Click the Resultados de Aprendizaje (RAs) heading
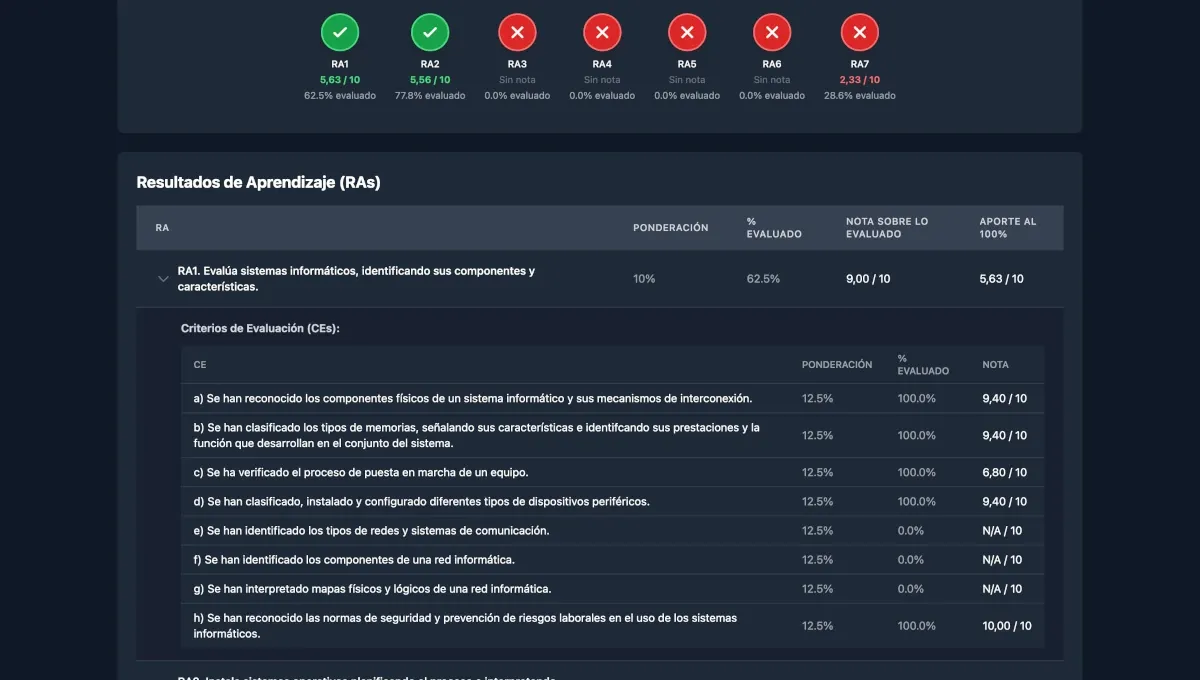The width and height of the screenshot is (1200, 680). coord(259,183)
